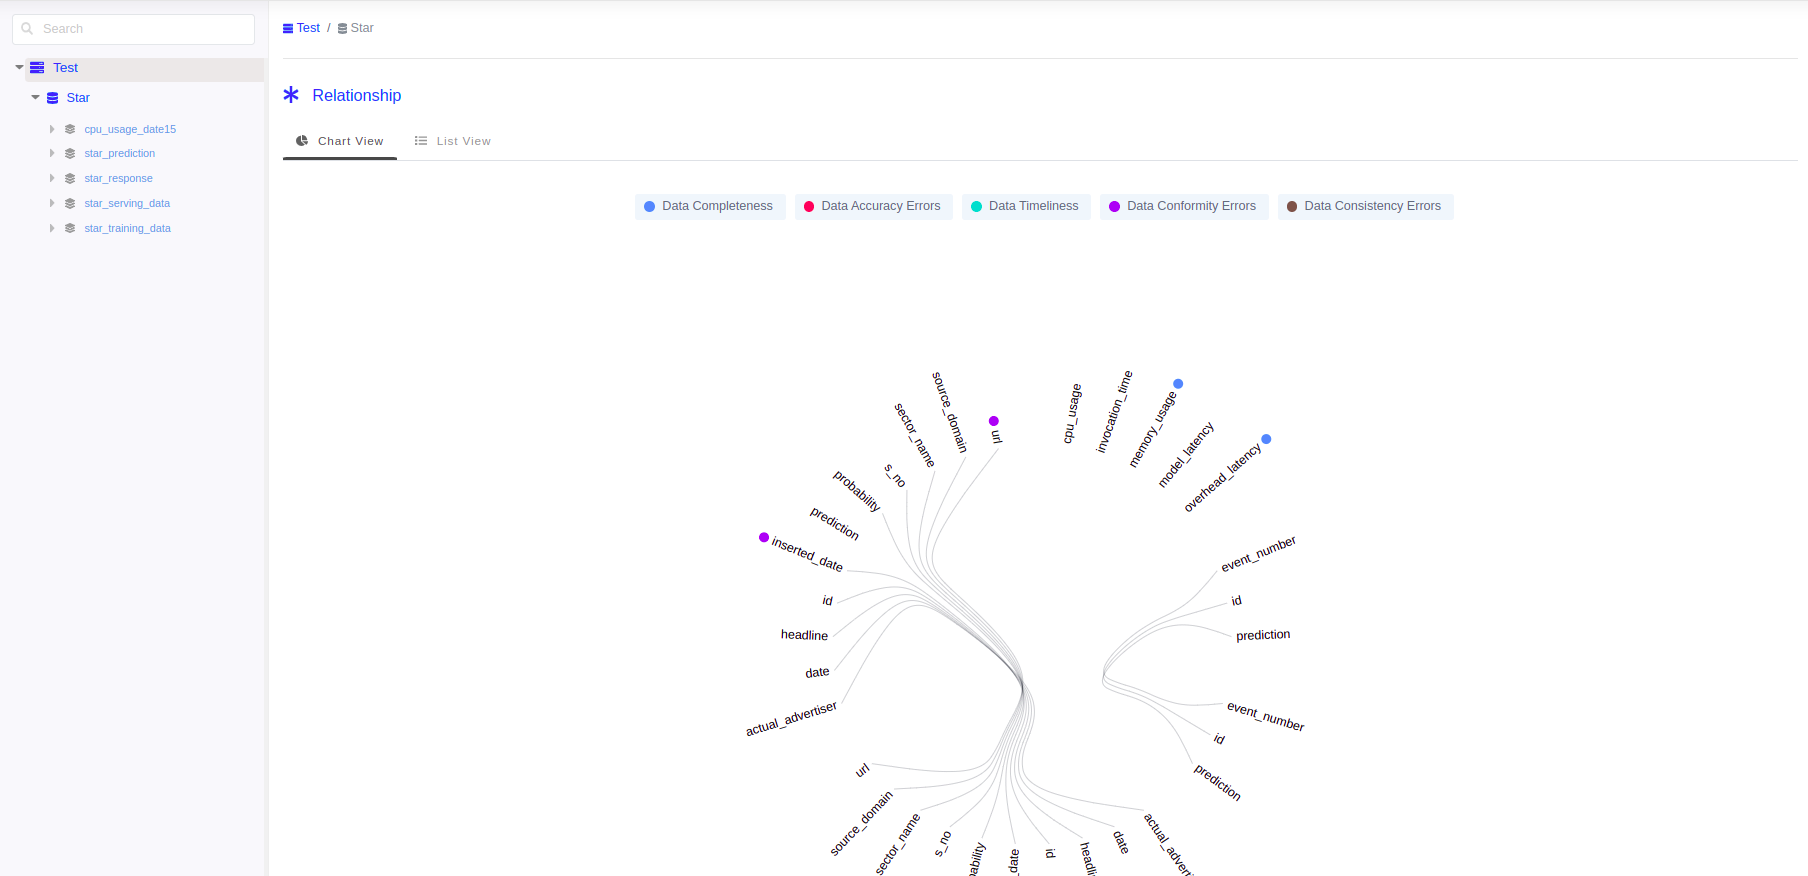Click the star_serving_data table layer icon
This screenshot has width=1808, height=876.
[x=70, y=204]
